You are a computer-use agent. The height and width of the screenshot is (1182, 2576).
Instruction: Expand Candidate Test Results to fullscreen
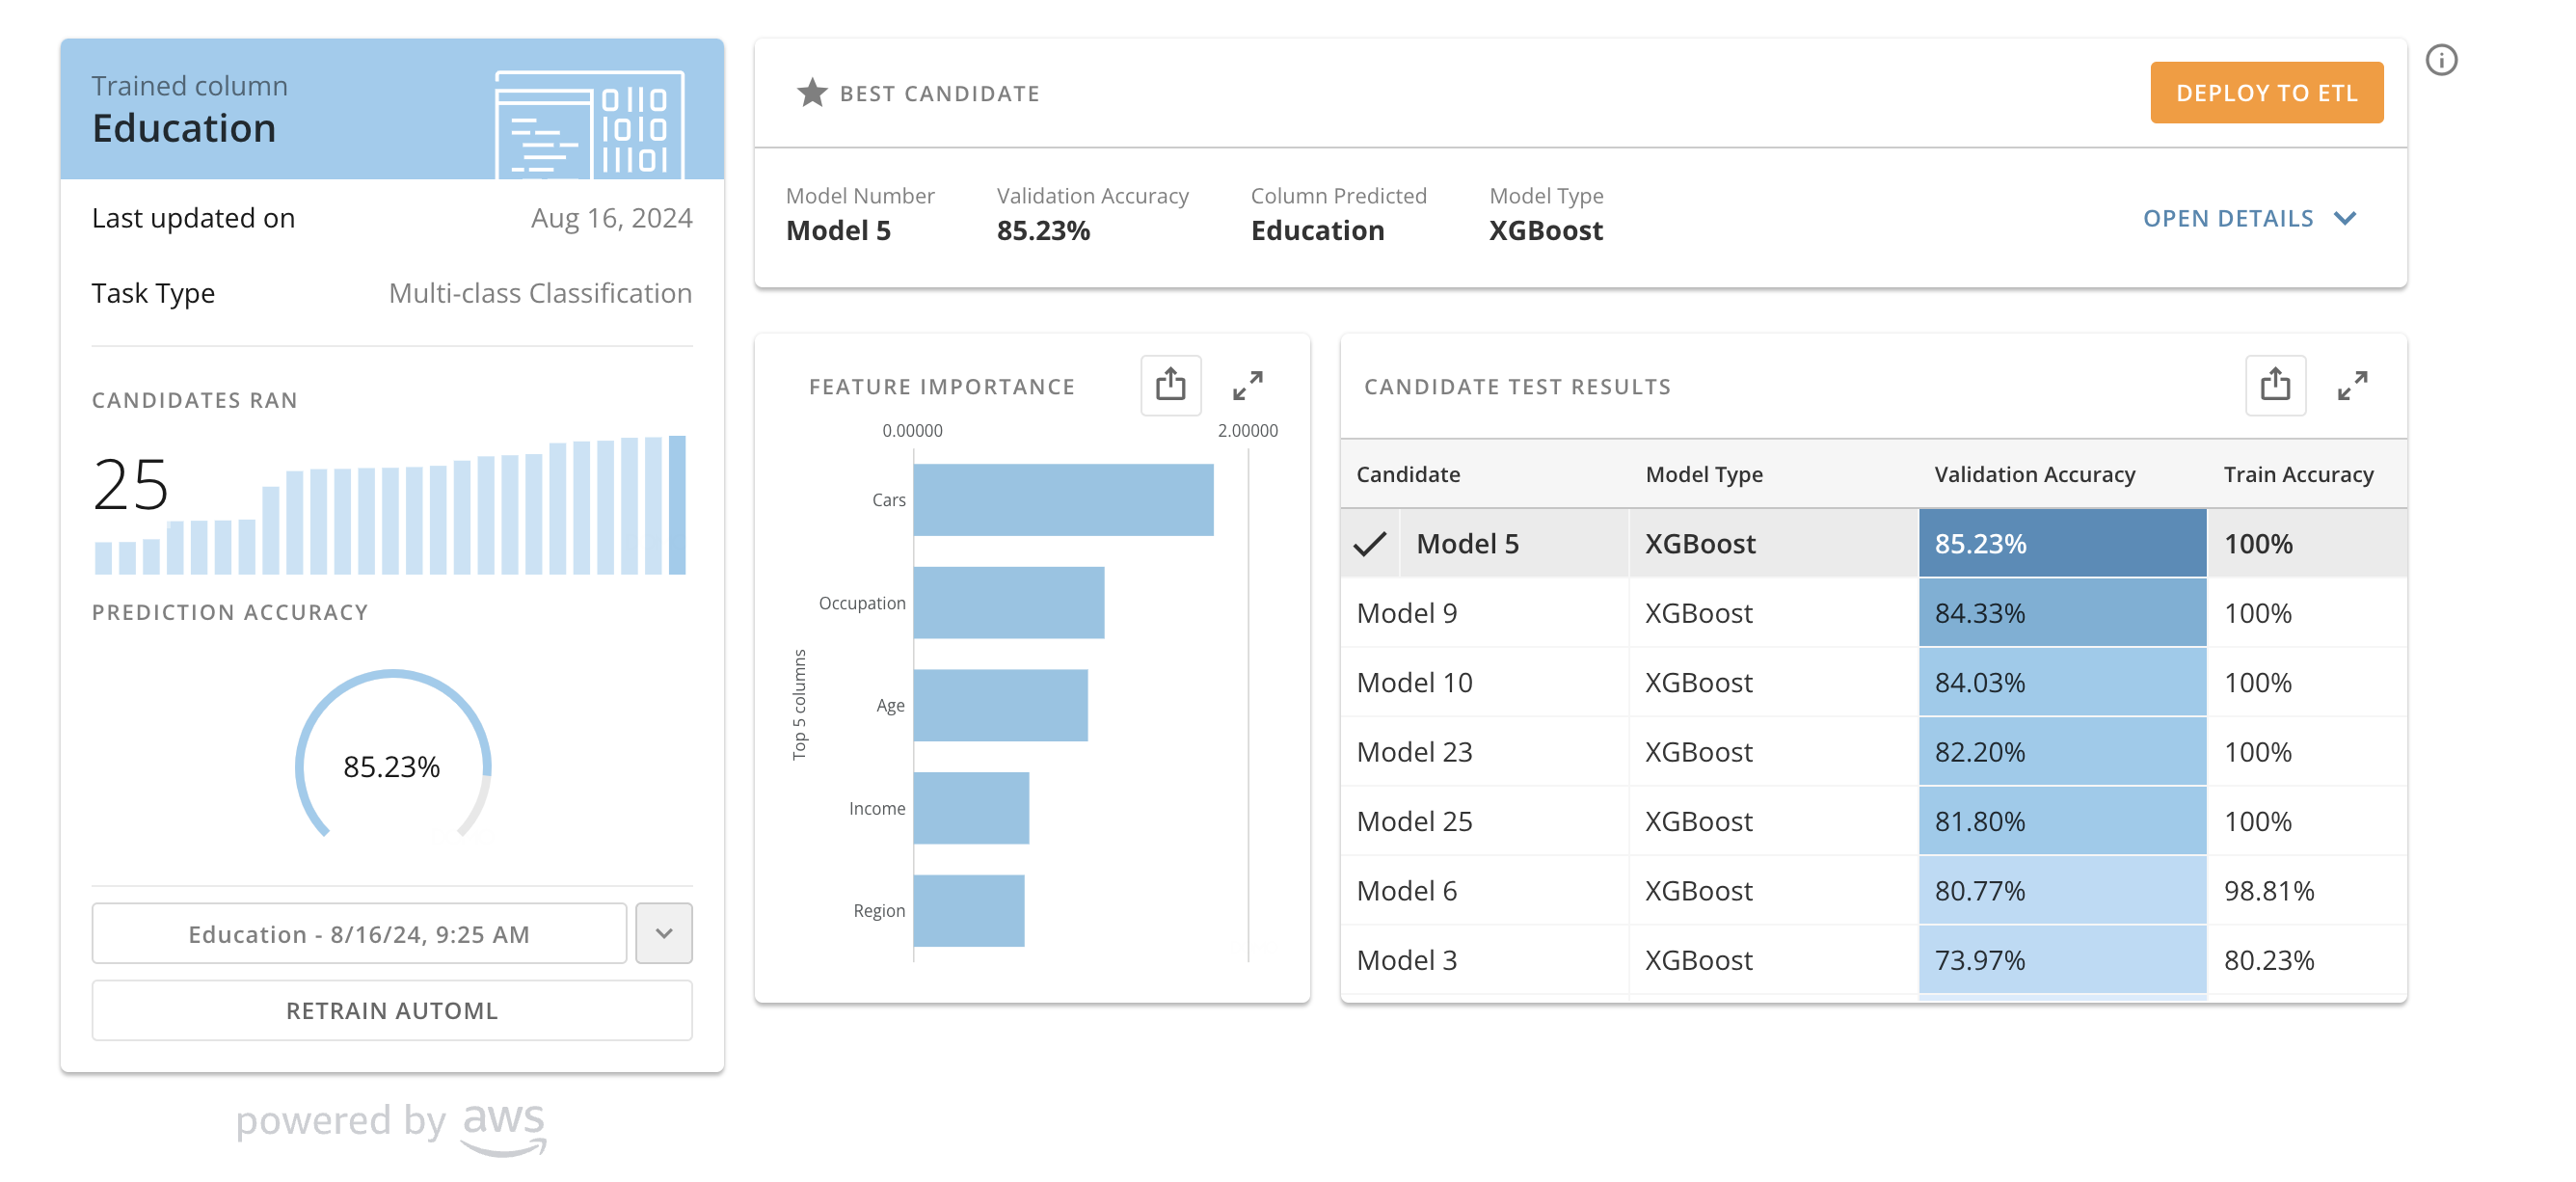[2352, 385]
